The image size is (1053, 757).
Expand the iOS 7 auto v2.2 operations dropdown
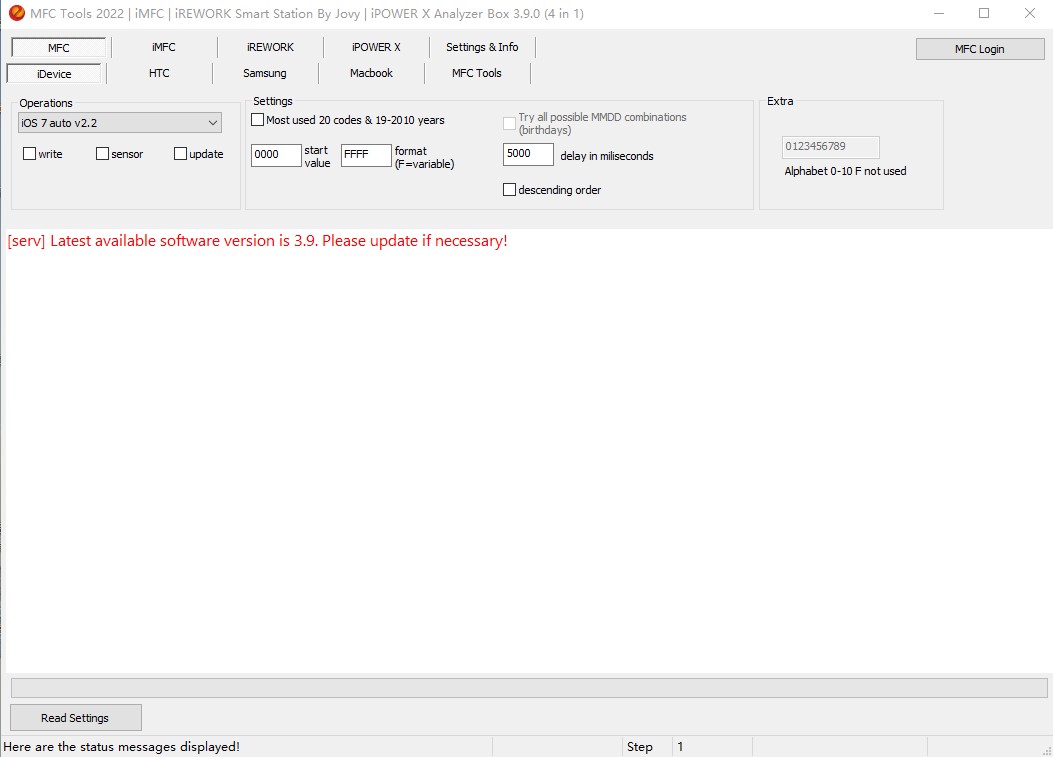point(120,123)
